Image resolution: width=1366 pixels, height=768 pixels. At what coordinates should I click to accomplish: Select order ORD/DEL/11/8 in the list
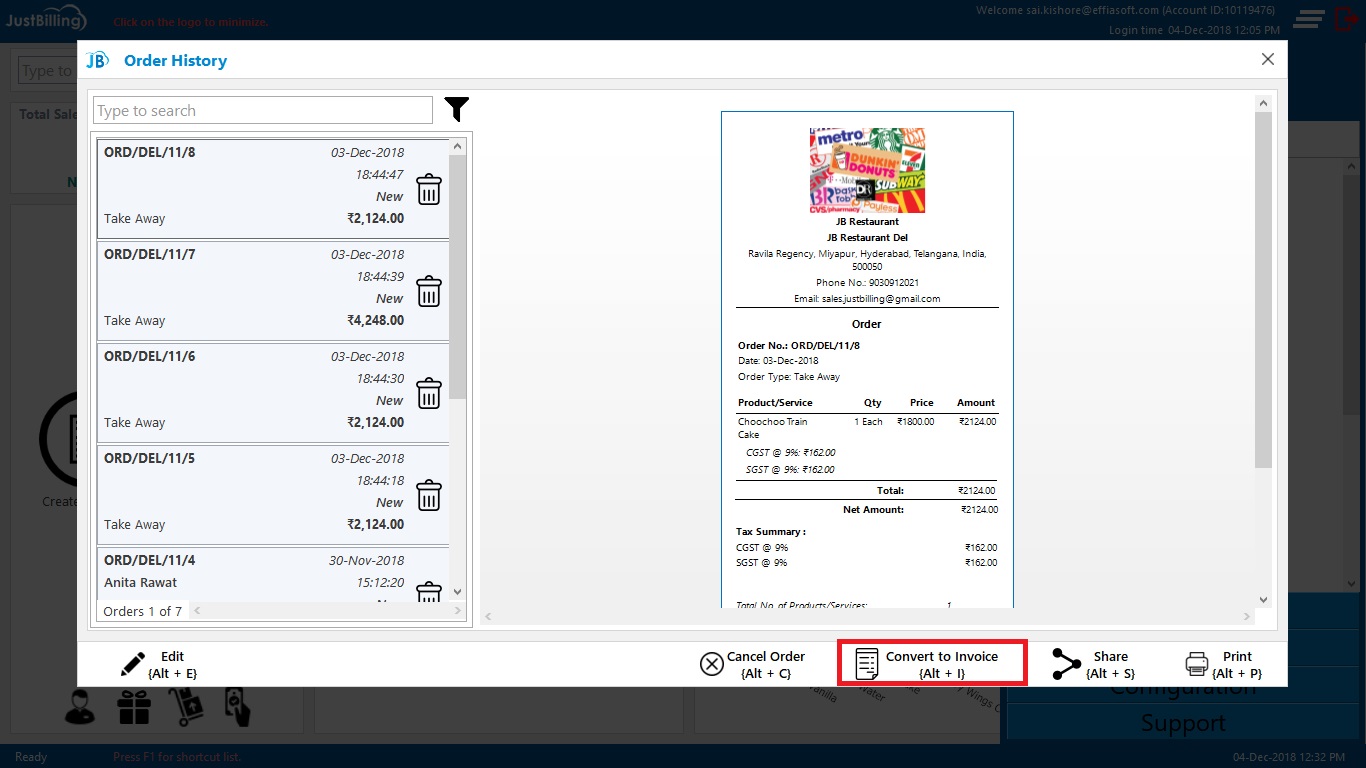pos(273,189)
